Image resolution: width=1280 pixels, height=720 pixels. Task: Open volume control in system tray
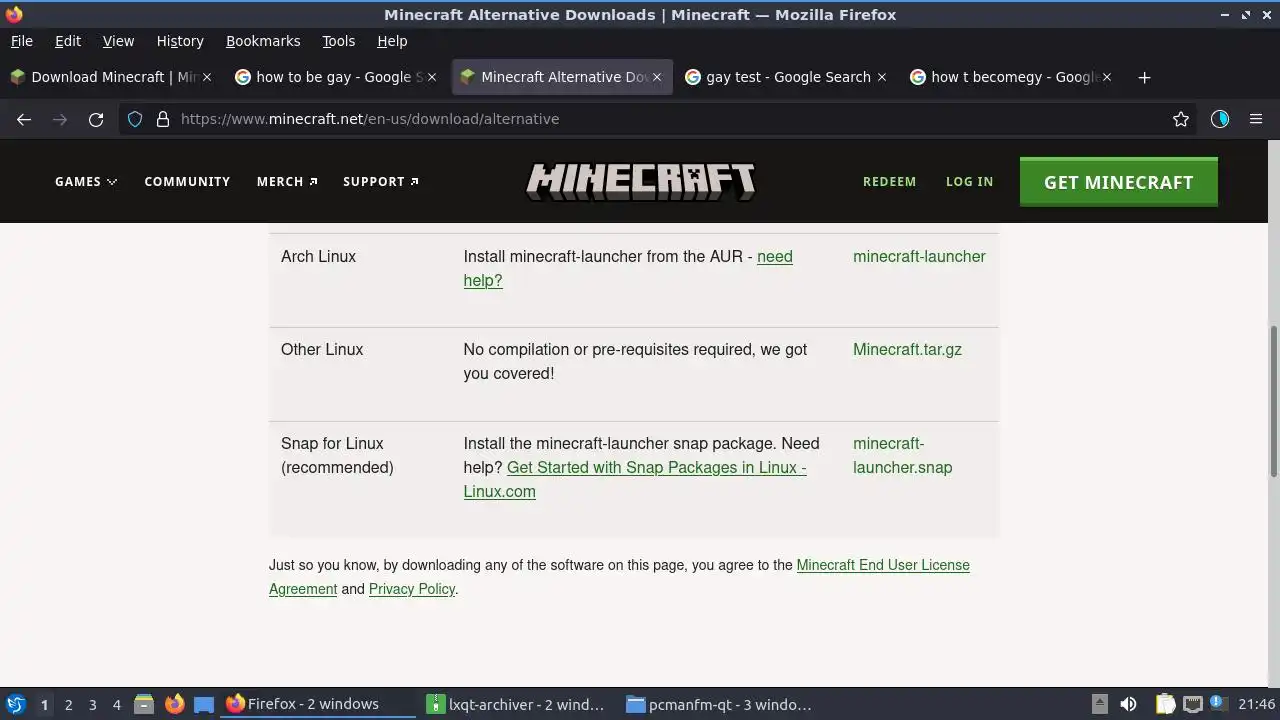(x=1128, y=705)
